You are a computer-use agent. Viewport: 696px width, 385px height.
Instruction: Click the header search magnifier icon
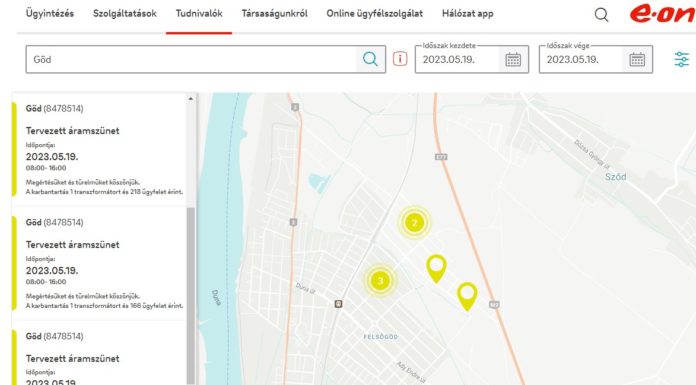point(601,15)
